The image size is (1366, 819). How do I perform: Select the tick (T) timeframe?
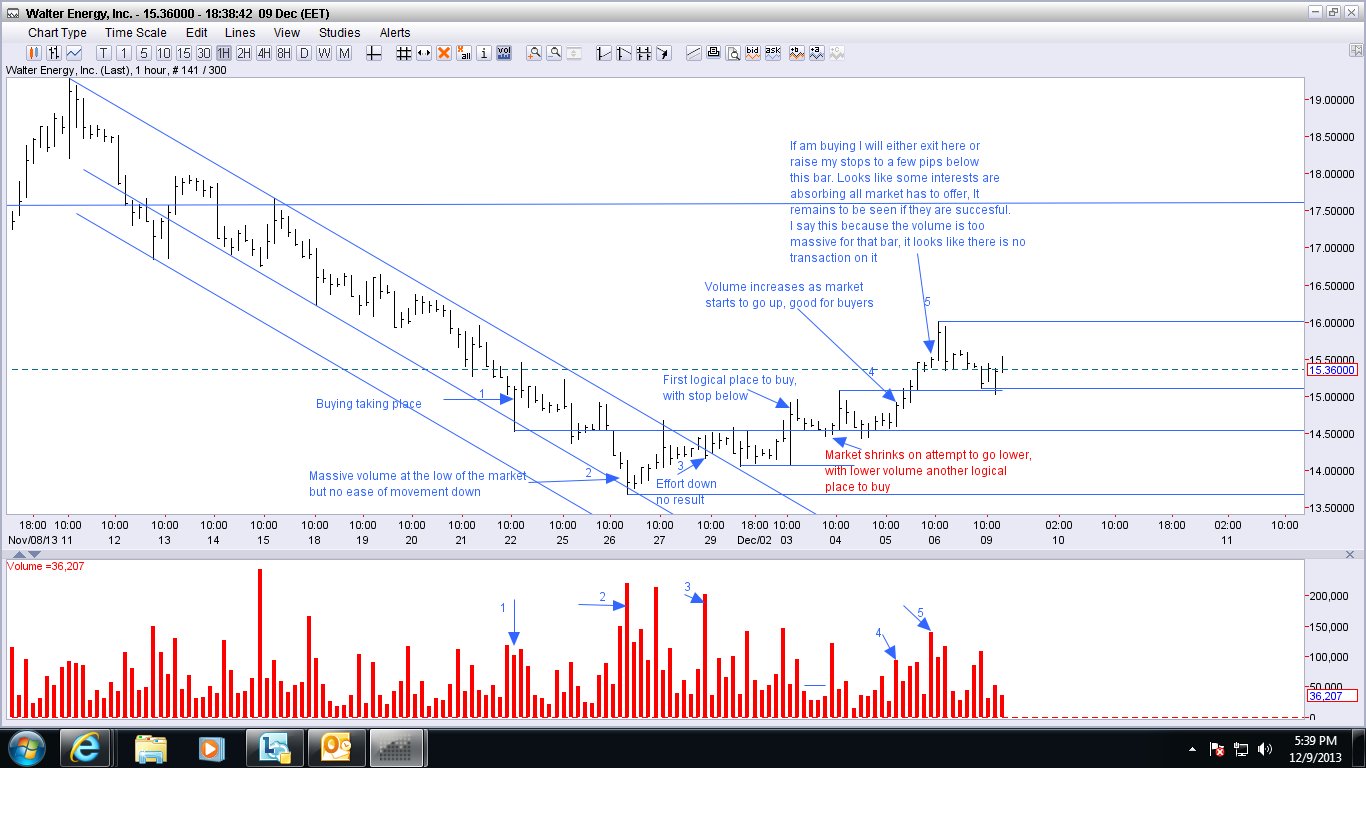click(104, 53)
